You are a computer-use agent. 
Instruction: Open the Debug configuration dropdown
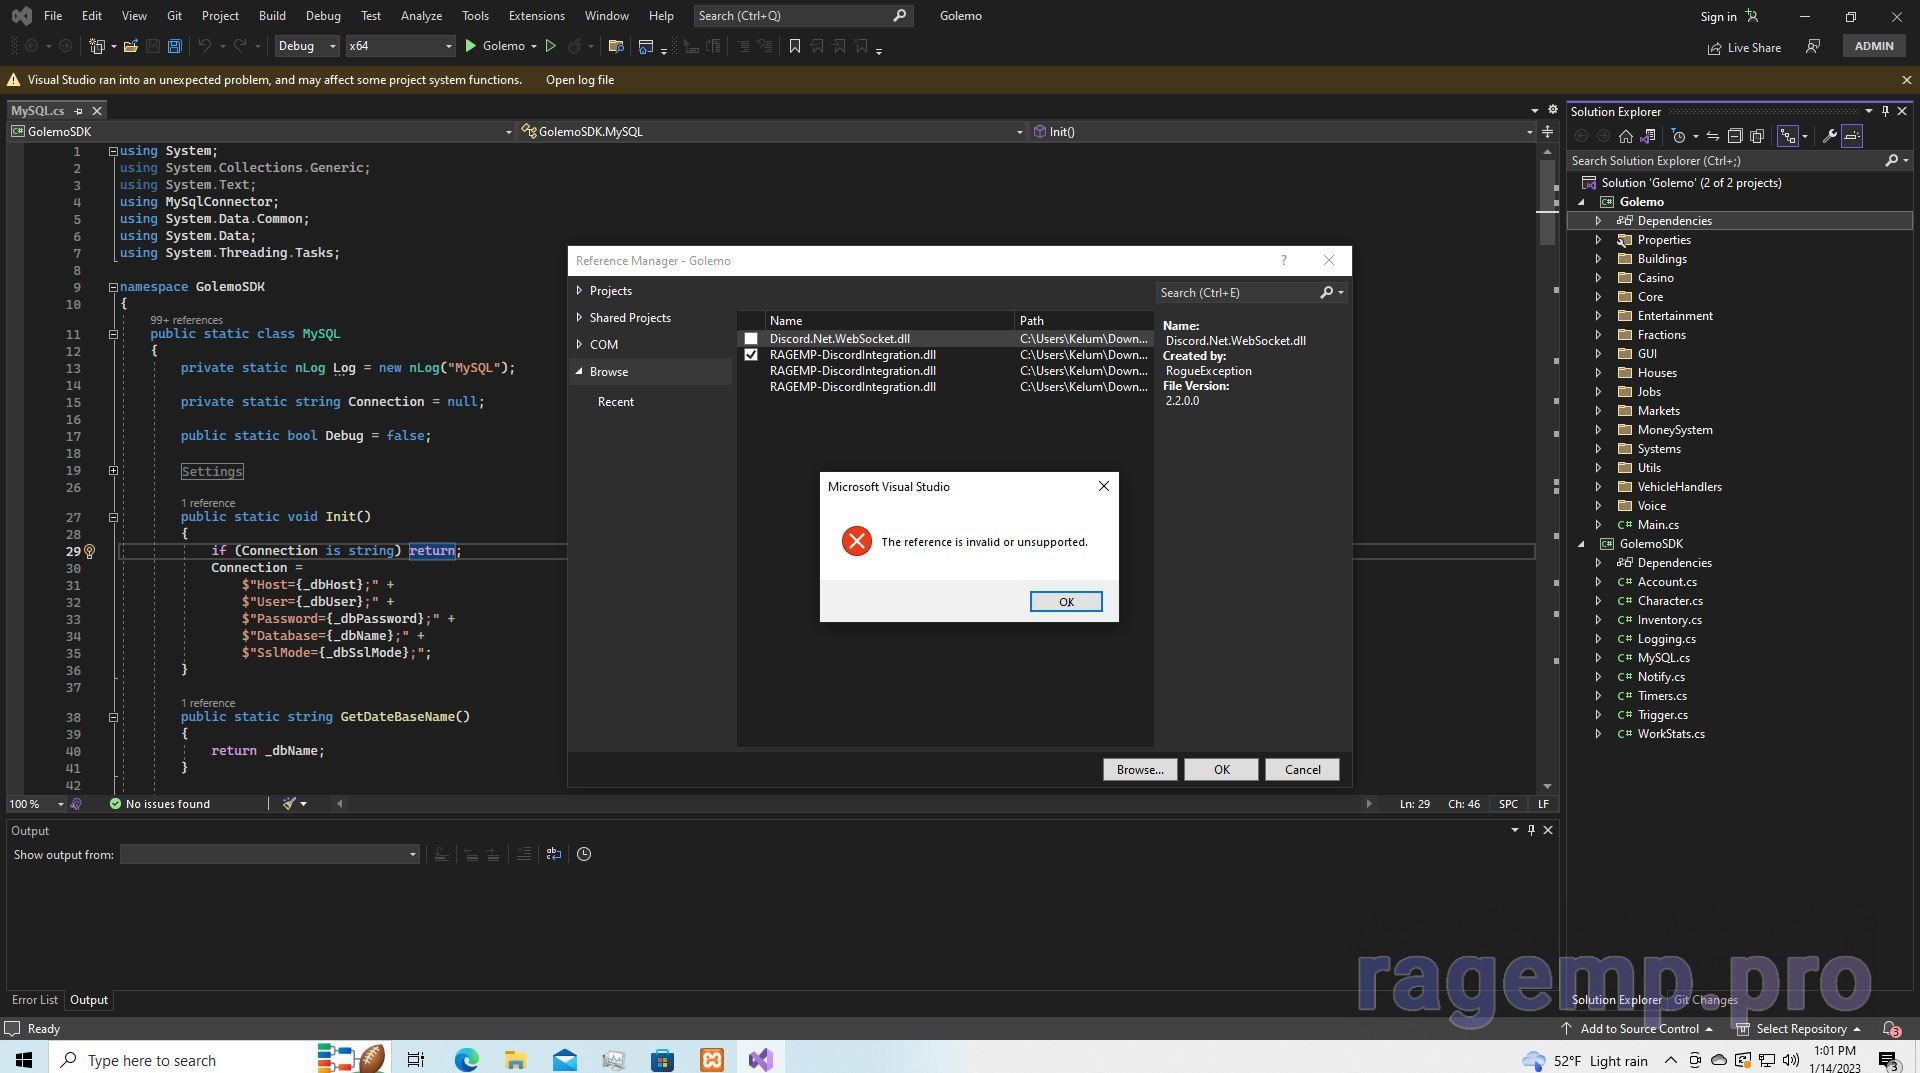tap(307, 46)
